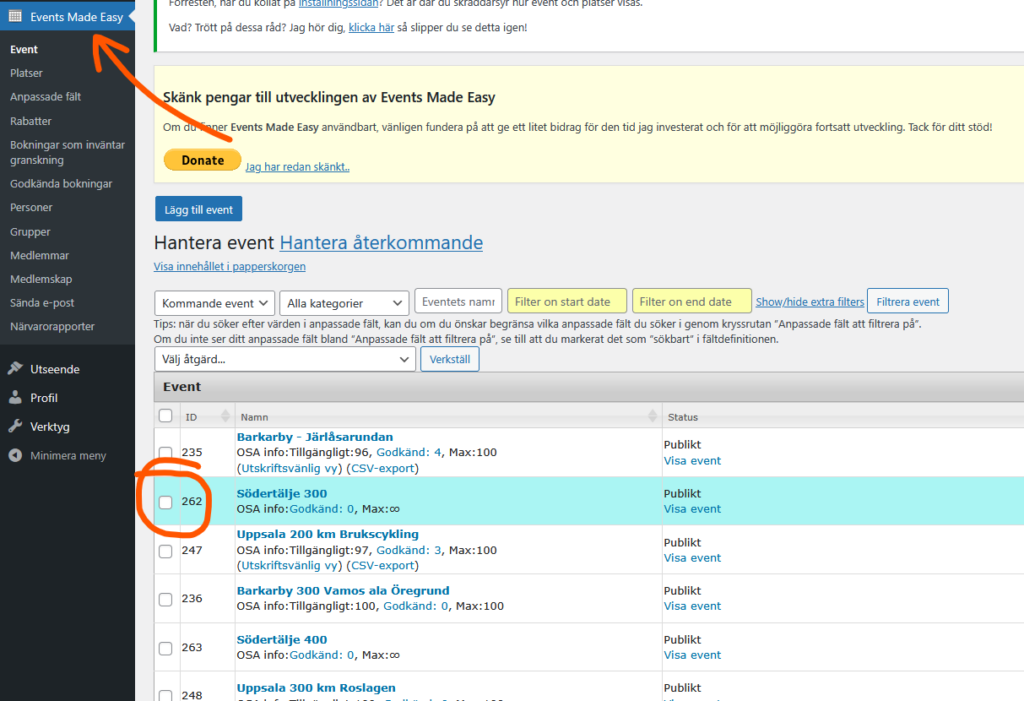
Task: Click CSV-export for Uppsala 200 km Brukscykling
Action: coord(383,566)
